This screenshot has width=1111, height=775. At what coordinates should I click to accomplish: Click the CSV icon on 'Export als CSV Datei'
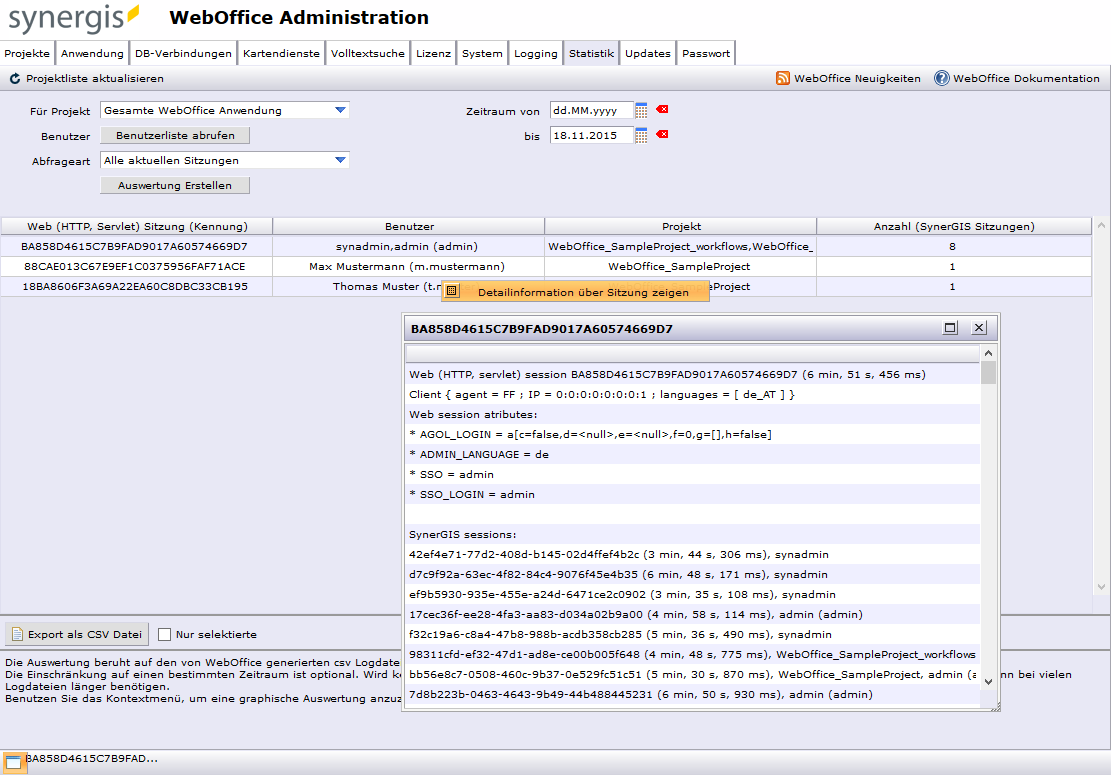[18, 633]
